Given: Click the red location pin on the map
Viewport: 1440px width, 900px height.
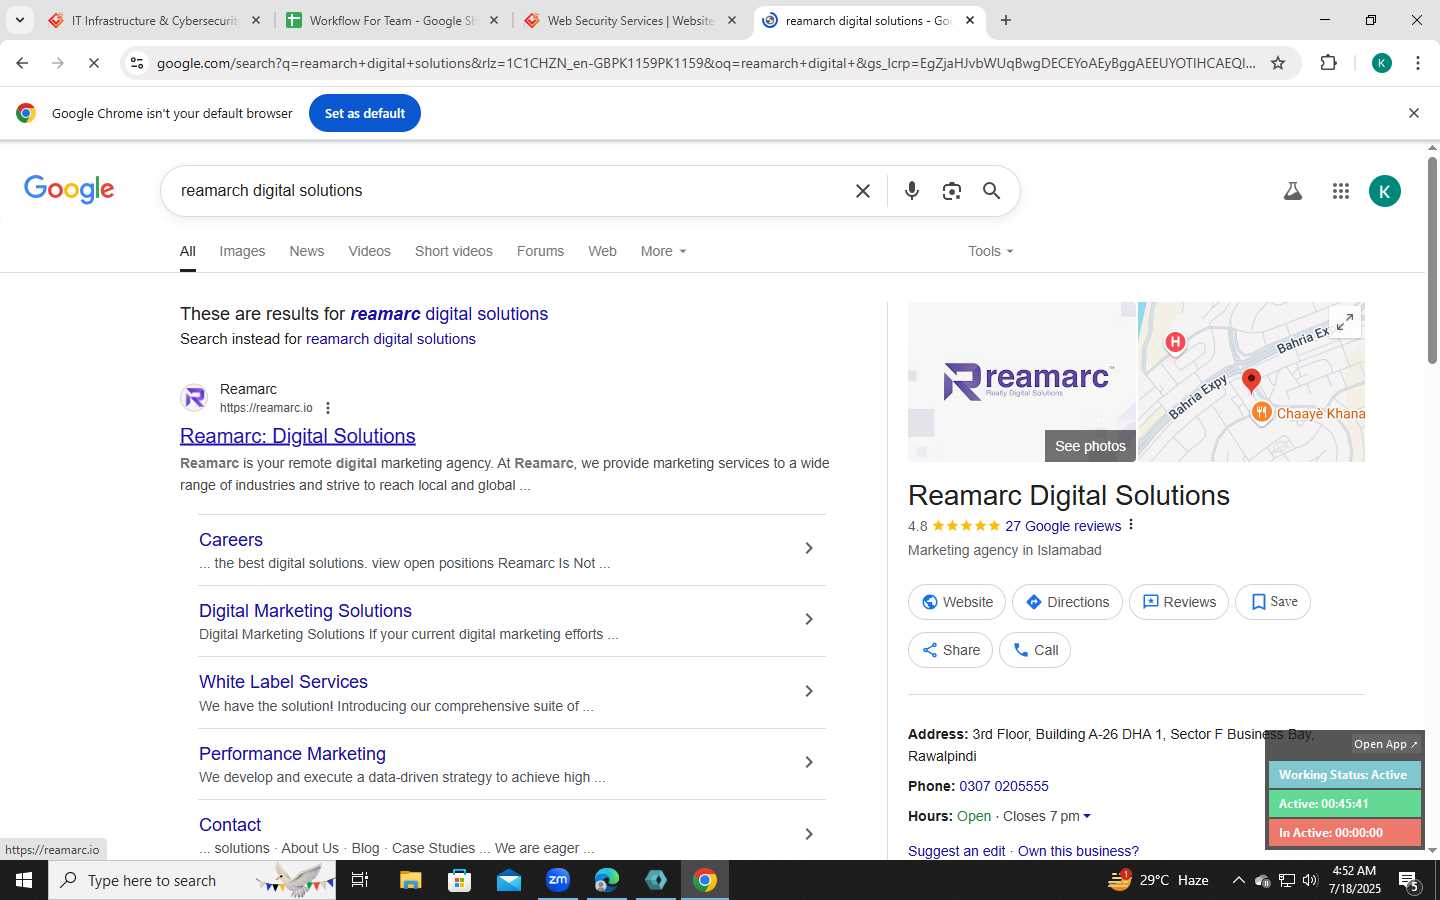Looking at the screenshot, I should (x=1251, y=380).
